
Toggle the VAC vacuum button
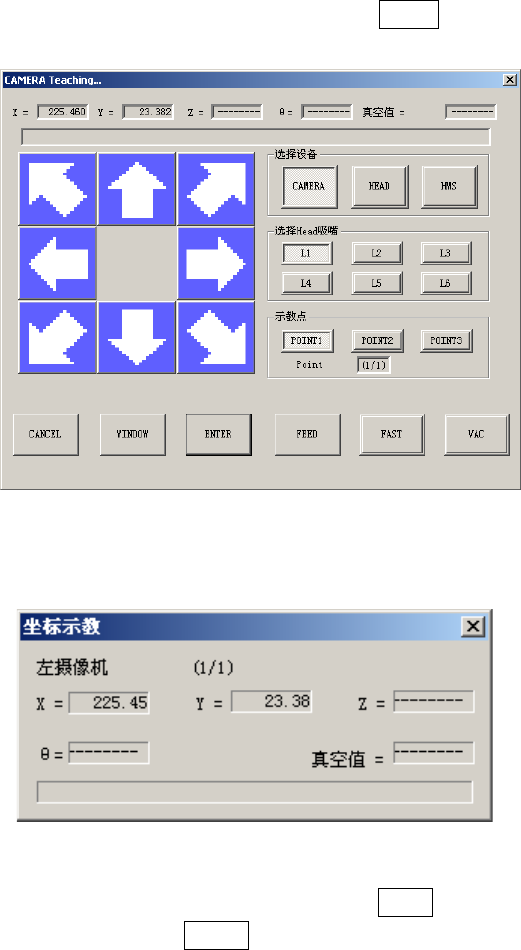(477, 434)
